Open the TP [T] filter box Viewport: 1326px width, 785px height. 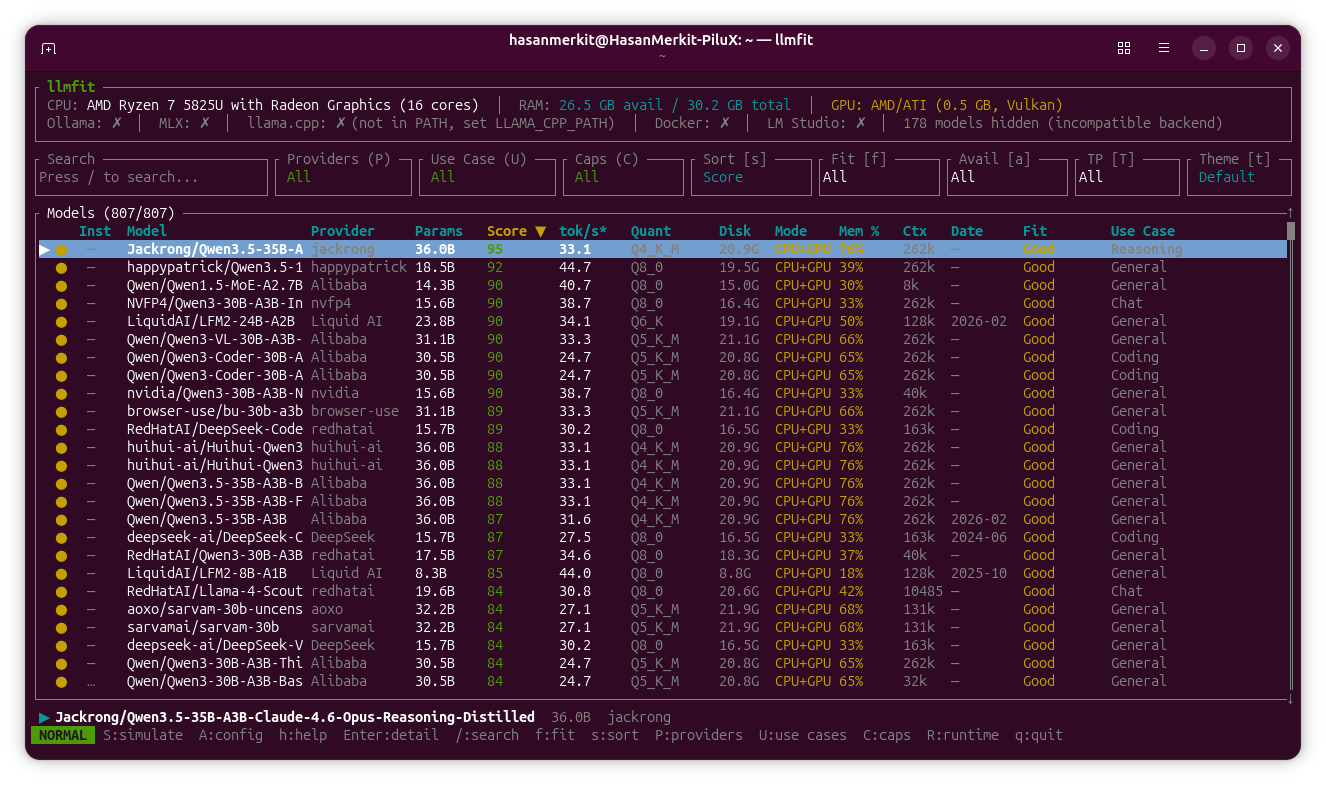(x=1127, y=177)
